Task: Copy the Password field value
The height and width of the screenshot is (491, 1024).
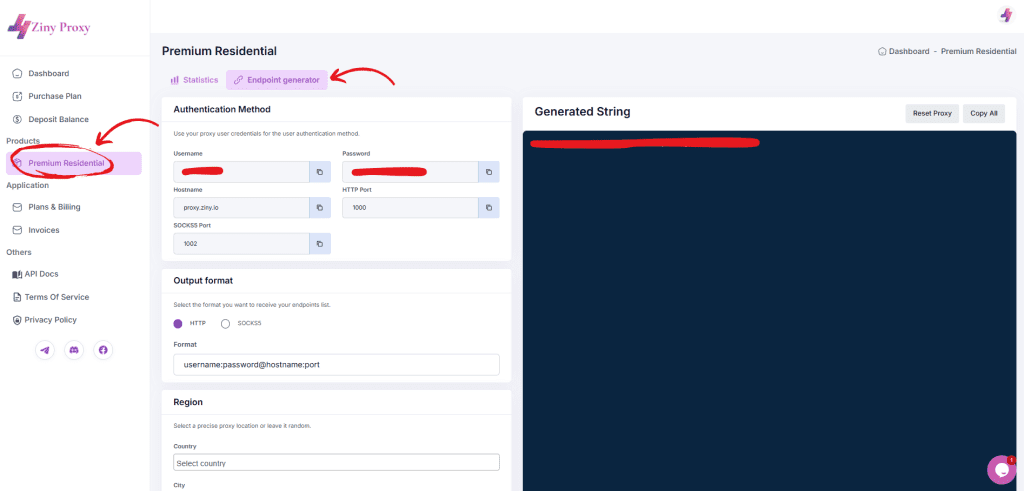Action: pos(488,172)
